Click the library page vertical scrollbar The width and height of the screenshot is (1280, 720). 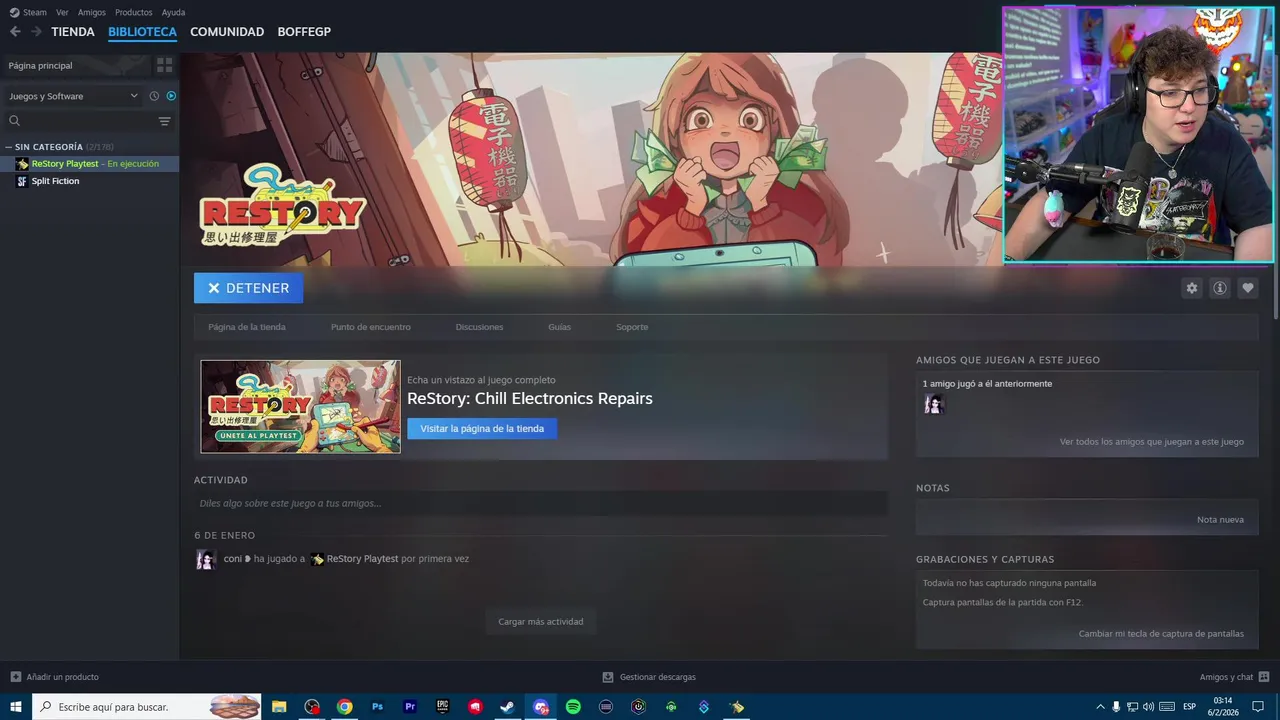(x=1275, y=185)
